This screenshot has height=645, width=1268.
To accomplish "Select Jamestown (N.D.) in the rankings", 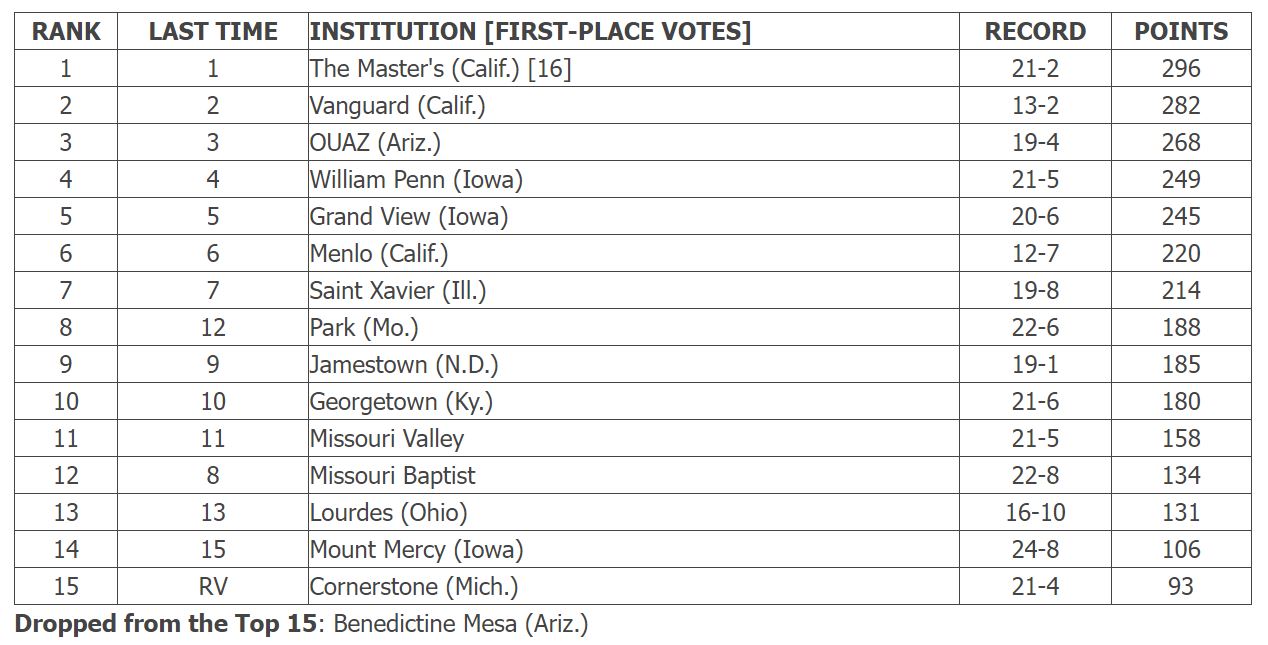I will pyautogui.click(x=404, y=364).
